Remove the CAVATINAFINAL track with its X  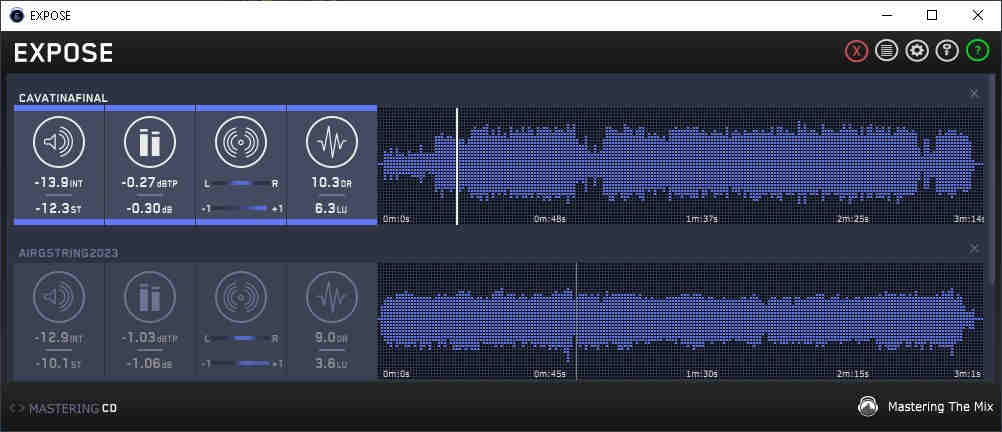tap(975, 93)
